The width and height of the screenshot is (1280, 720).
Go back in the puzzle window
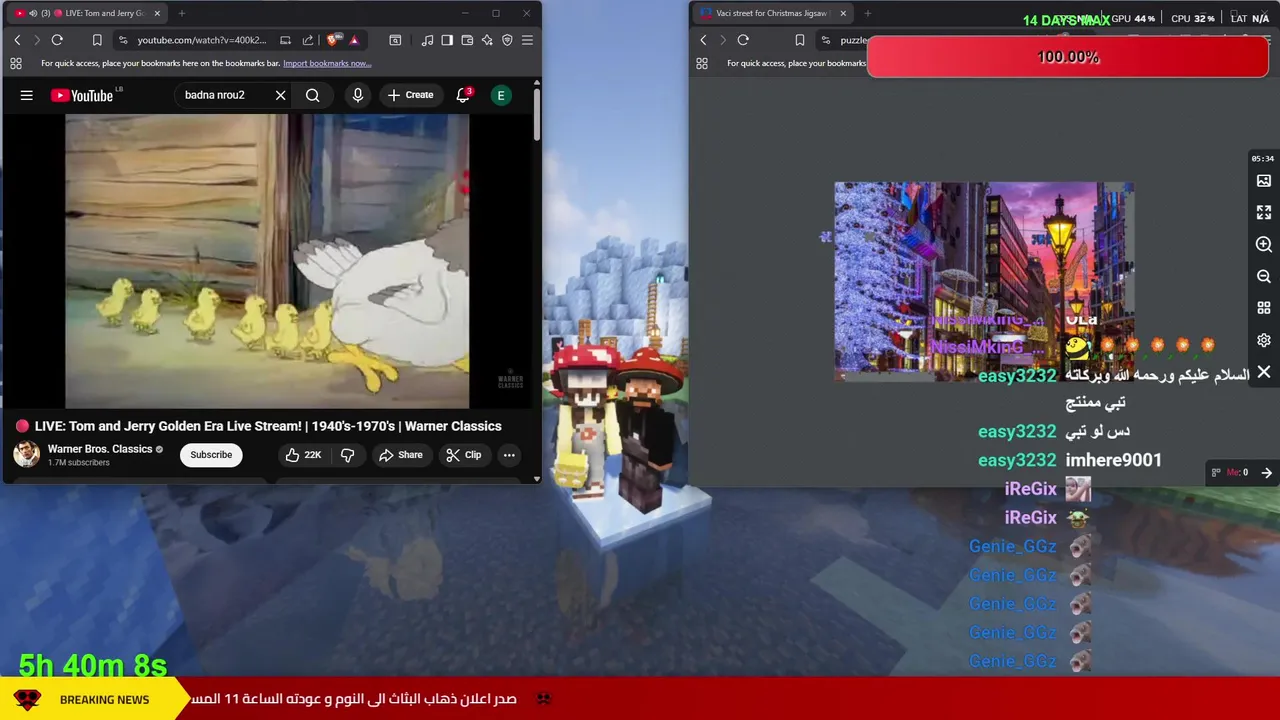coord(703,40)
